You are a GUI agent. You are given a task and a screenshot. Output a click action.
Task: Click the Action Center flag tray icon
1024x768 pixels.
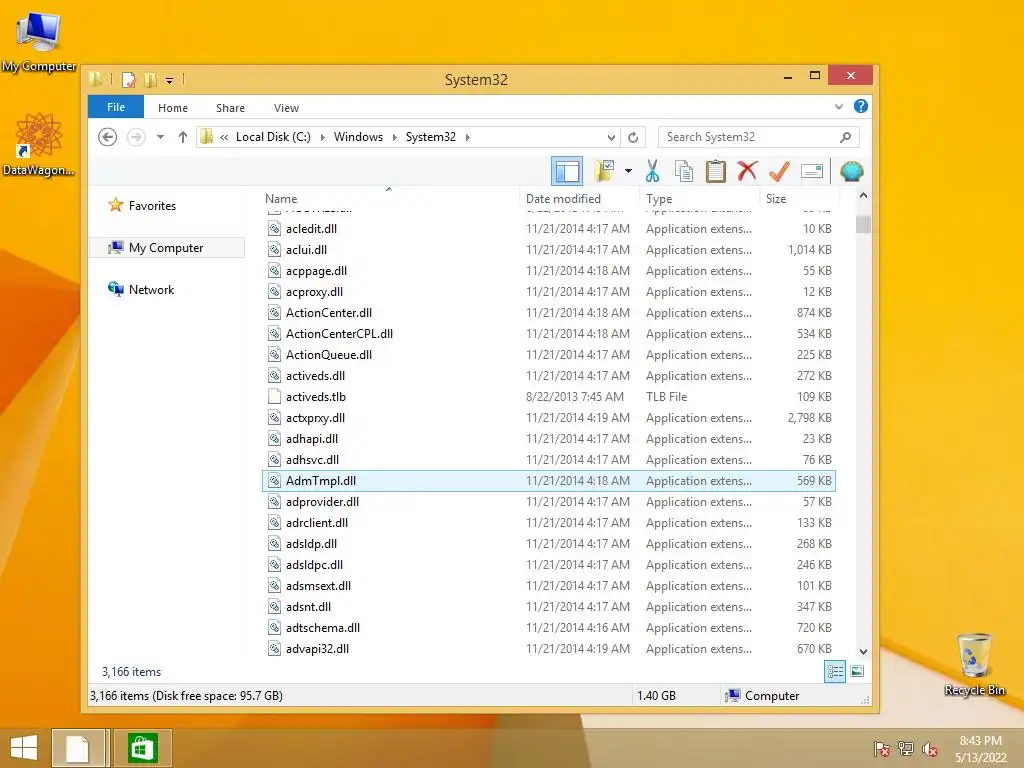click(881, 749)
